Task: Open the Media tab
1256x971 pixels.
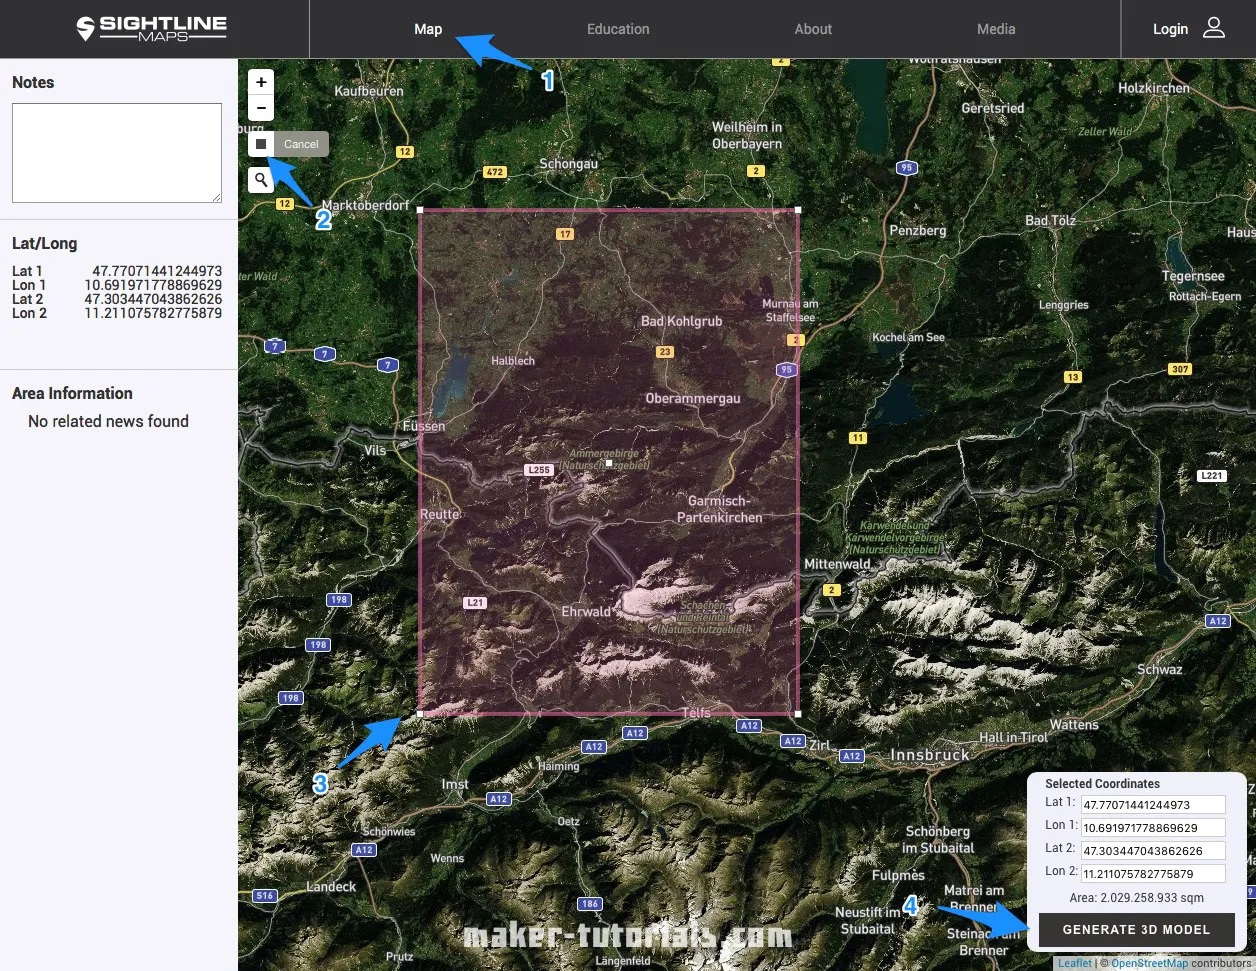Action: 996,29
